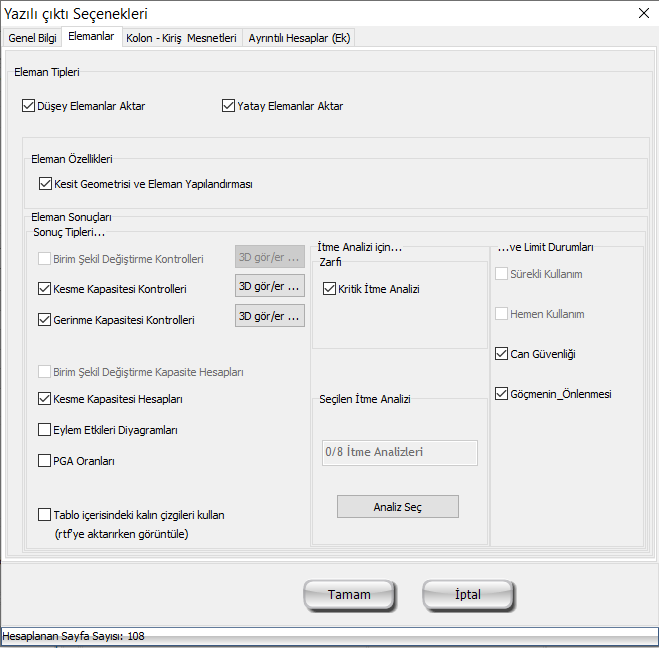Image resolution: width=659 pixels, height=648 pixels.
Task: Toggle Kesme Kapasitesi Kontrolleri checkbox
Action: tap(44, 289)
